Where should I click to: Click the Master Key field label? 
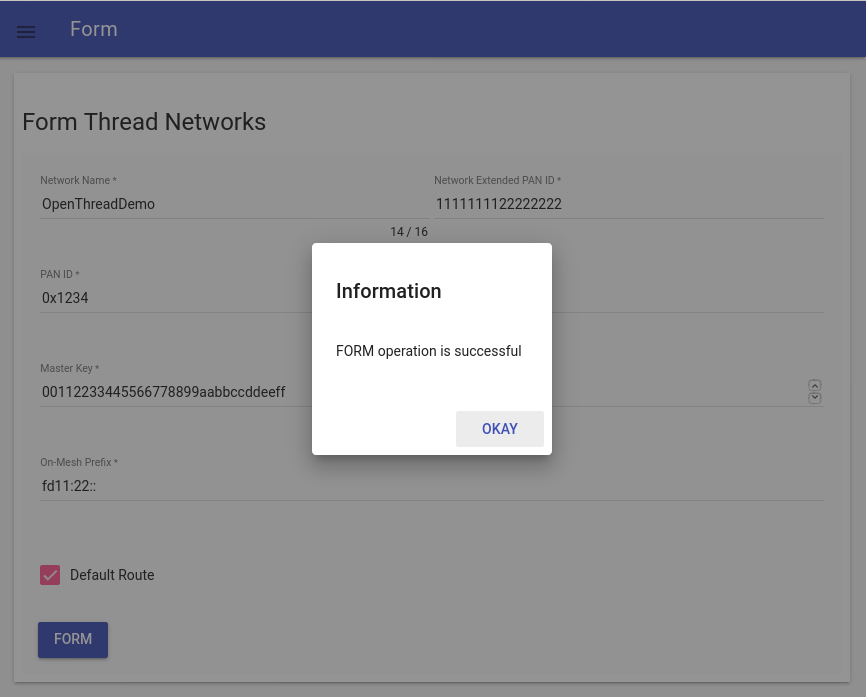(69, 369)
